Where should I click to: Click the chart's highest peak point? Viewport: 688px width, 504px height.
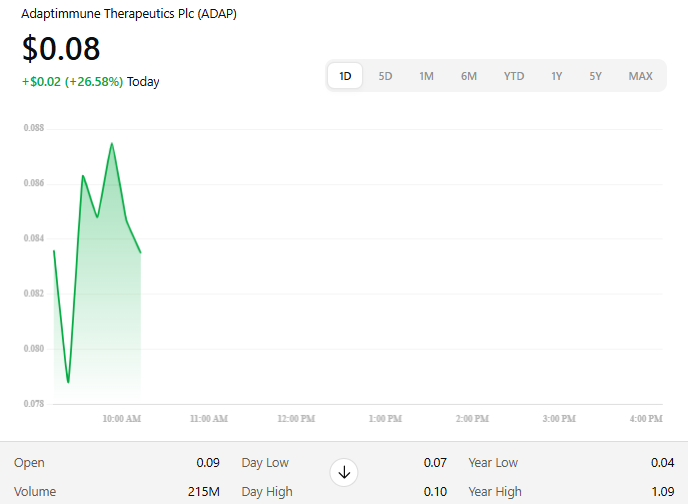pyautogui.click(x=112, y=143)
